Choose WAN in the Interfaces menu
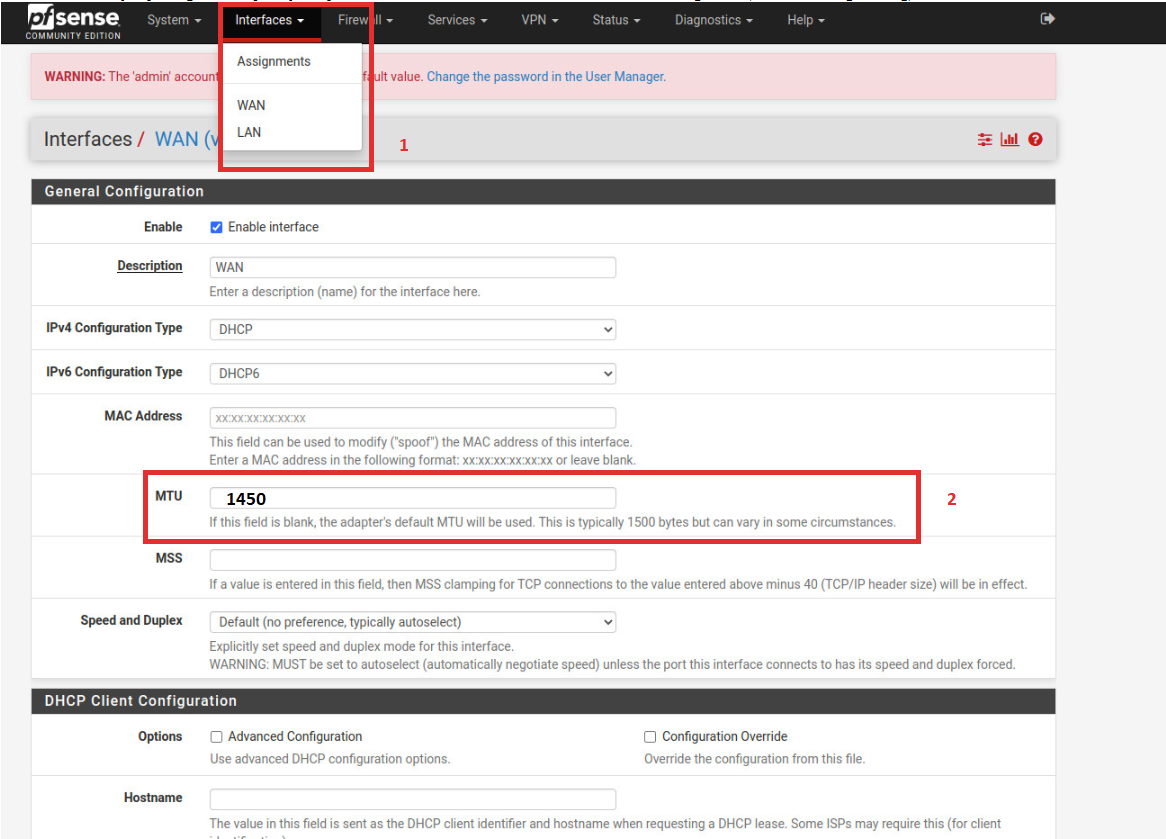This screenshot has width=1166, height=839. [251, 105]
